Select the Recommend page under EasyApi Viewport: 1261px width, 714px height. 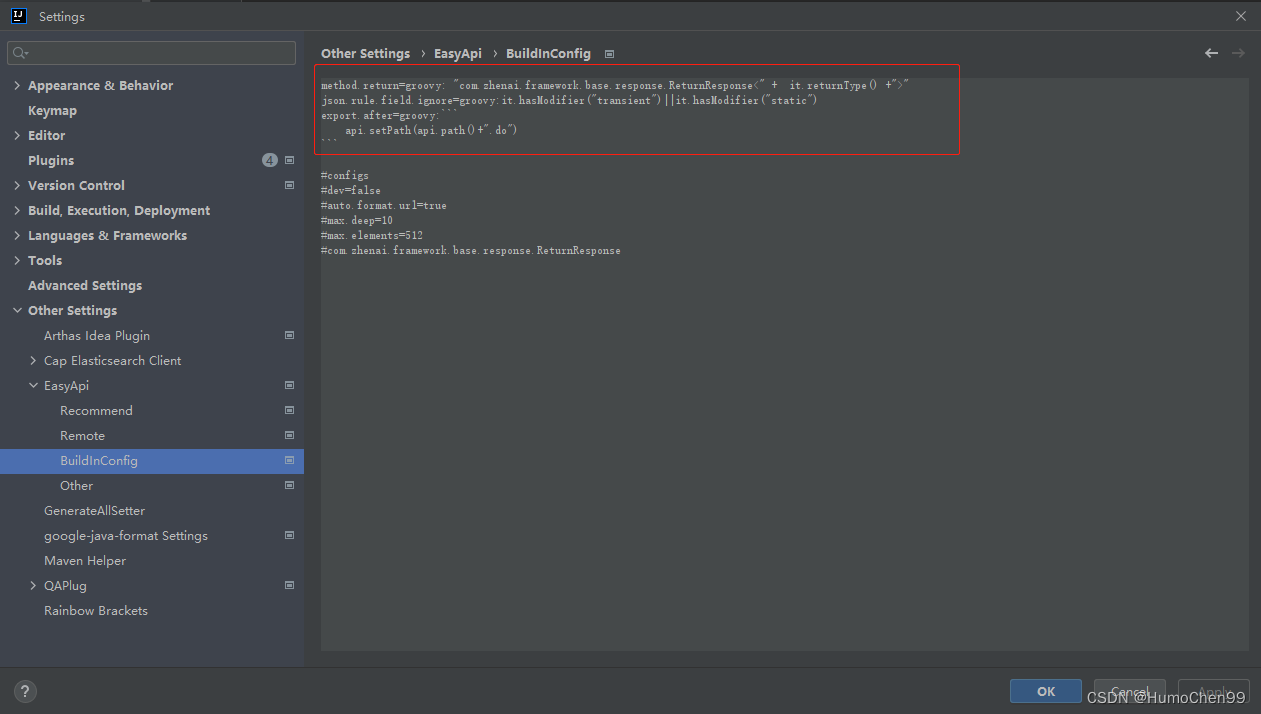coord(96,410)
